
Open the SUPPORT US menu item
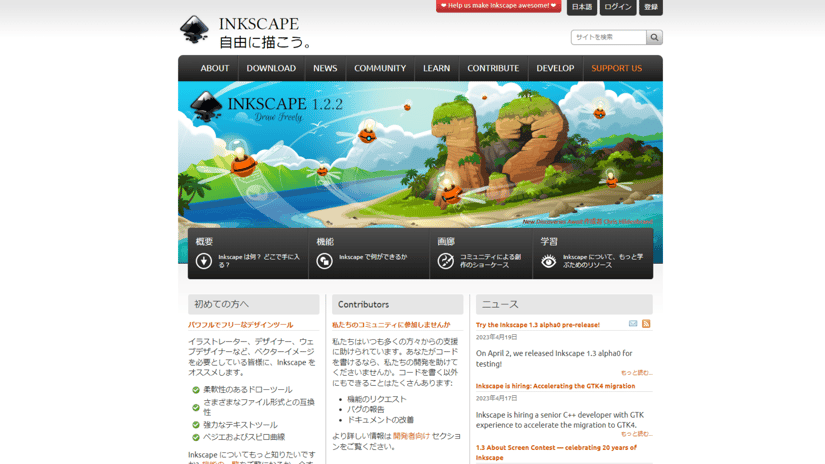[x=617, y=68]
